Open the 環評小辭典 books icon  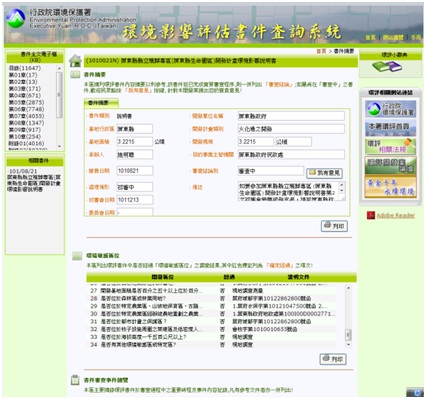point(387,67)
